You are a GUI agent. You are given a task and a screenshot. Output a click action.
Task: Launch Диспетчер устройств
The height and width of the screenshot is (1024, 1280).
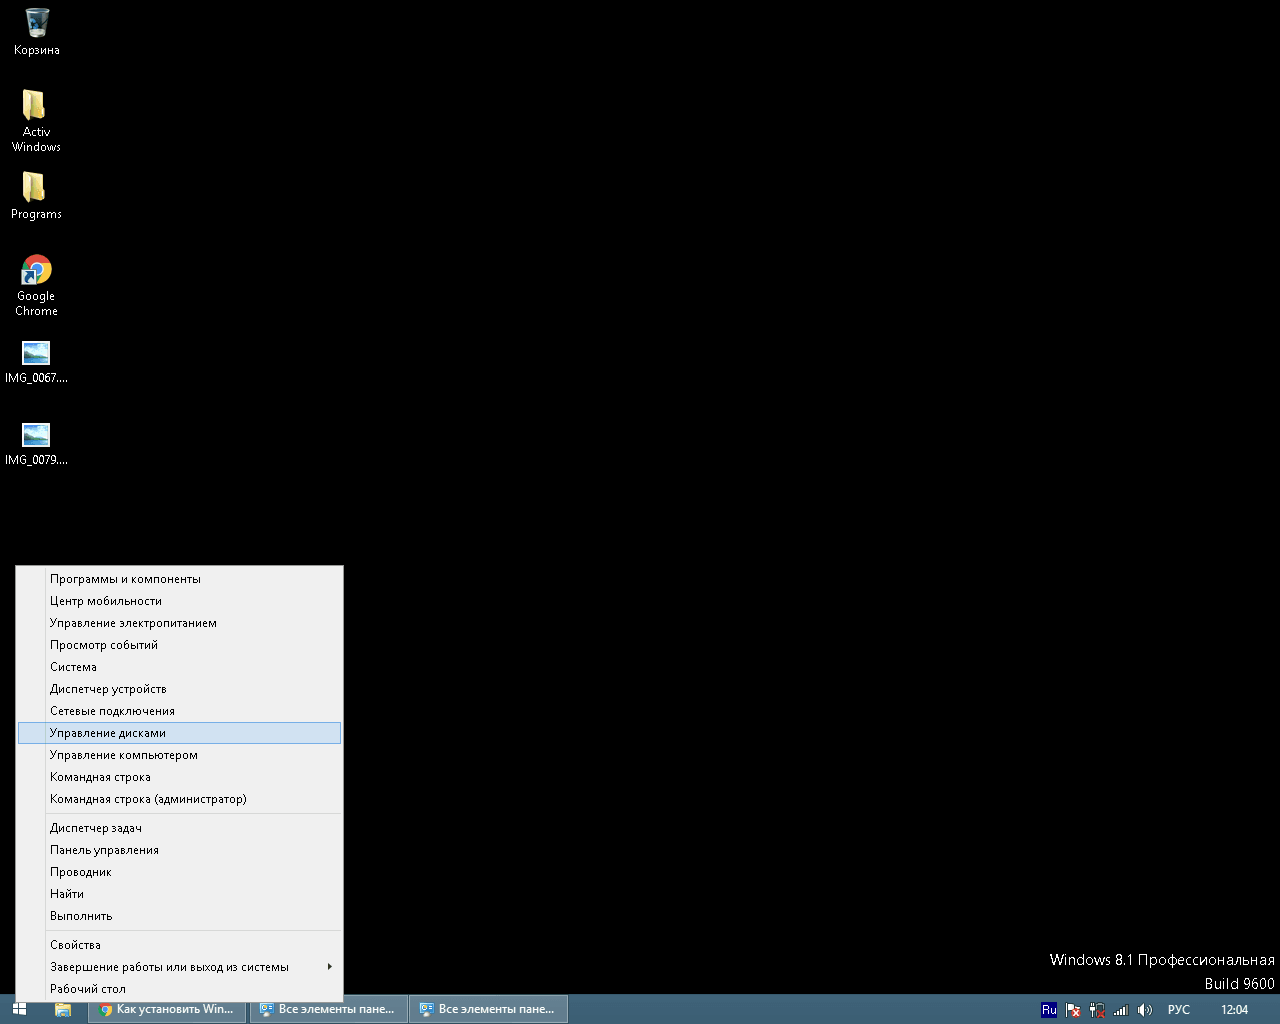click(180, 689)
